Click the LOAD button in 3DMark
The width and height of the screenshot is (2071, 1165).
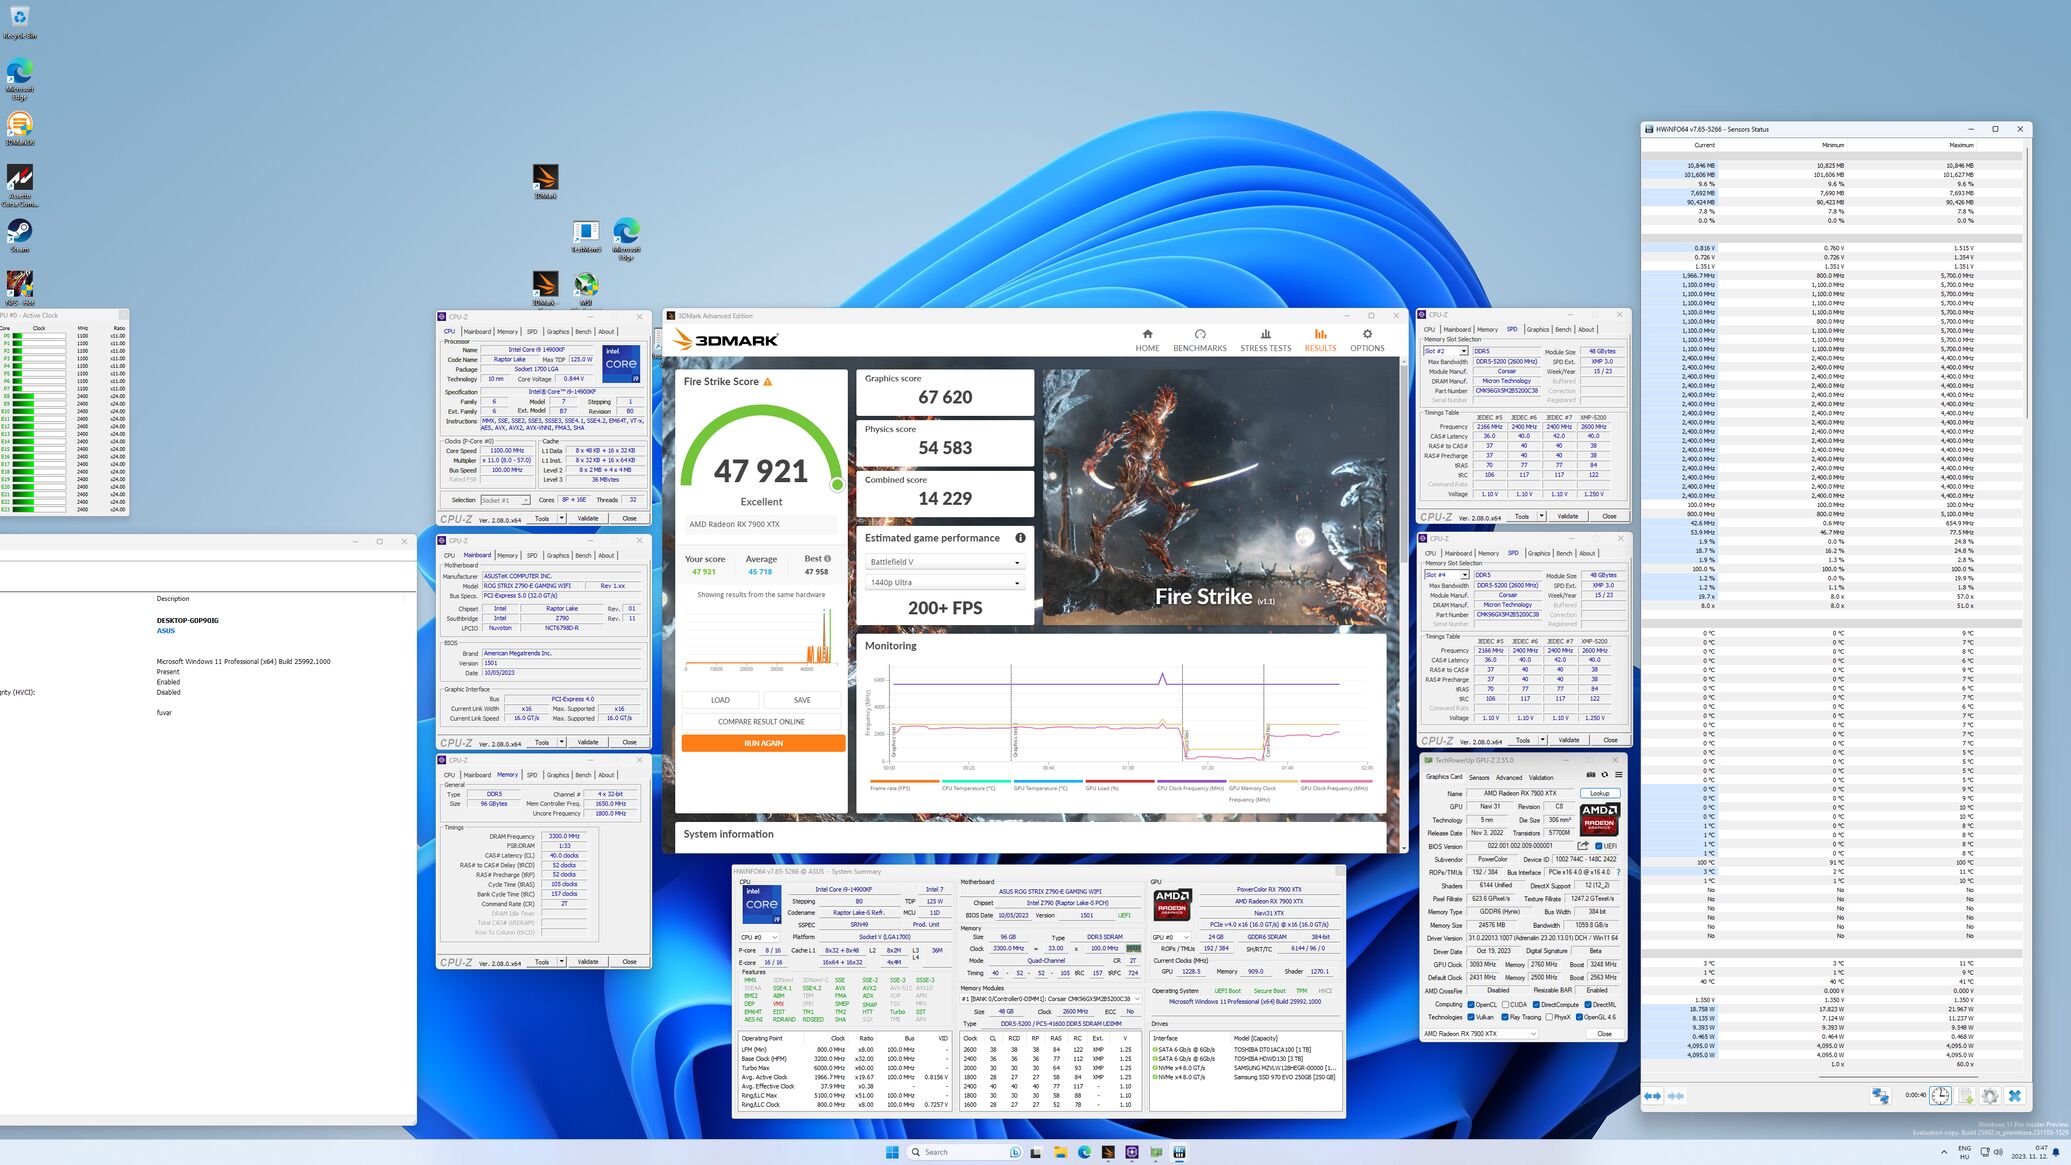[720, 700]
